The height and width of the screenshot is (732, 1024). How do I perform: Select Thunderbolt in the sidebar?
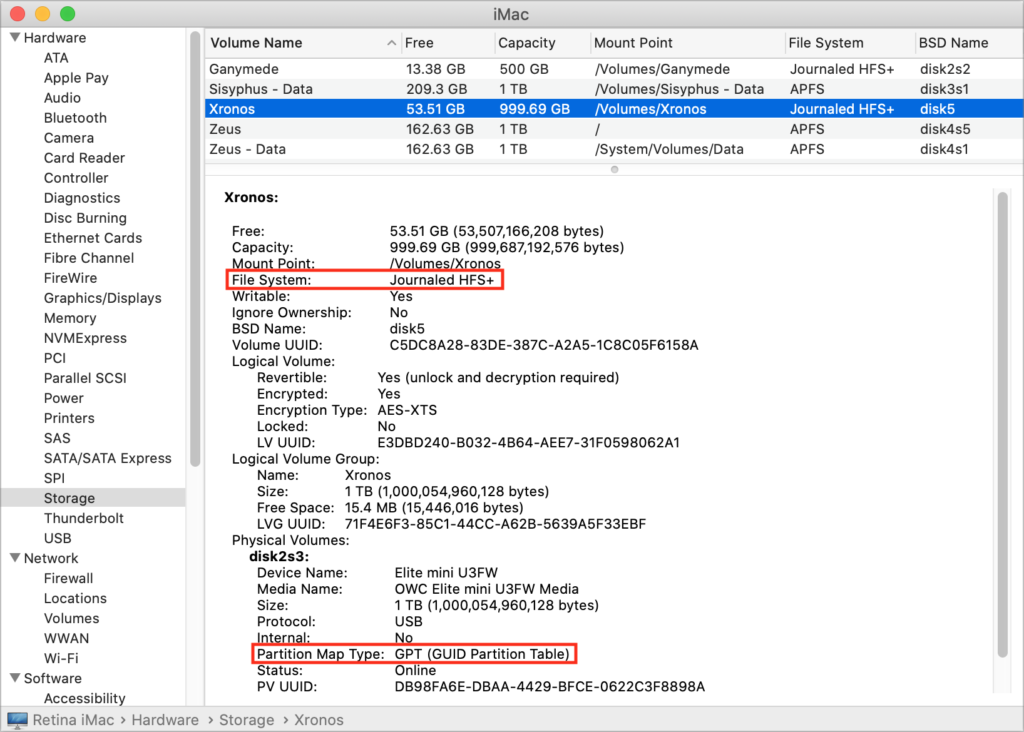click(x=83, y=518)
